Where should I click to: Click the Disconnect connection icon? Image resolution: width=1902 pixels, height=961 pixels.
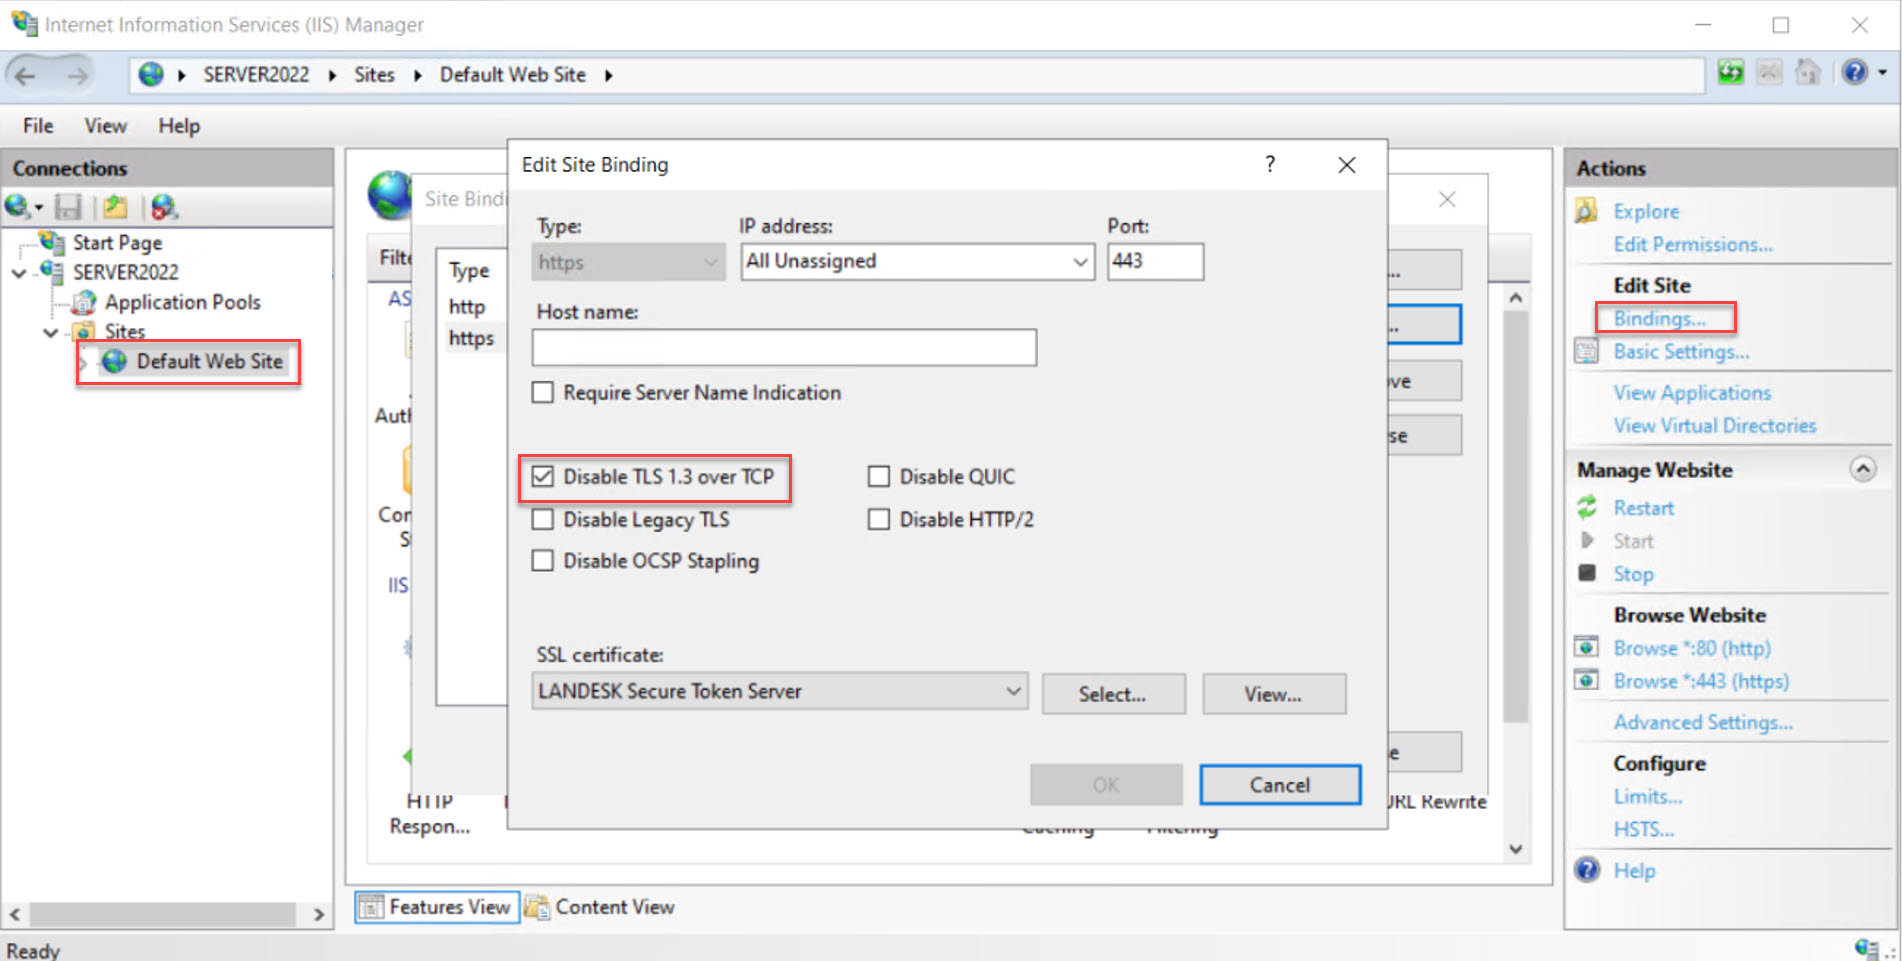click(x=163, y=207)
